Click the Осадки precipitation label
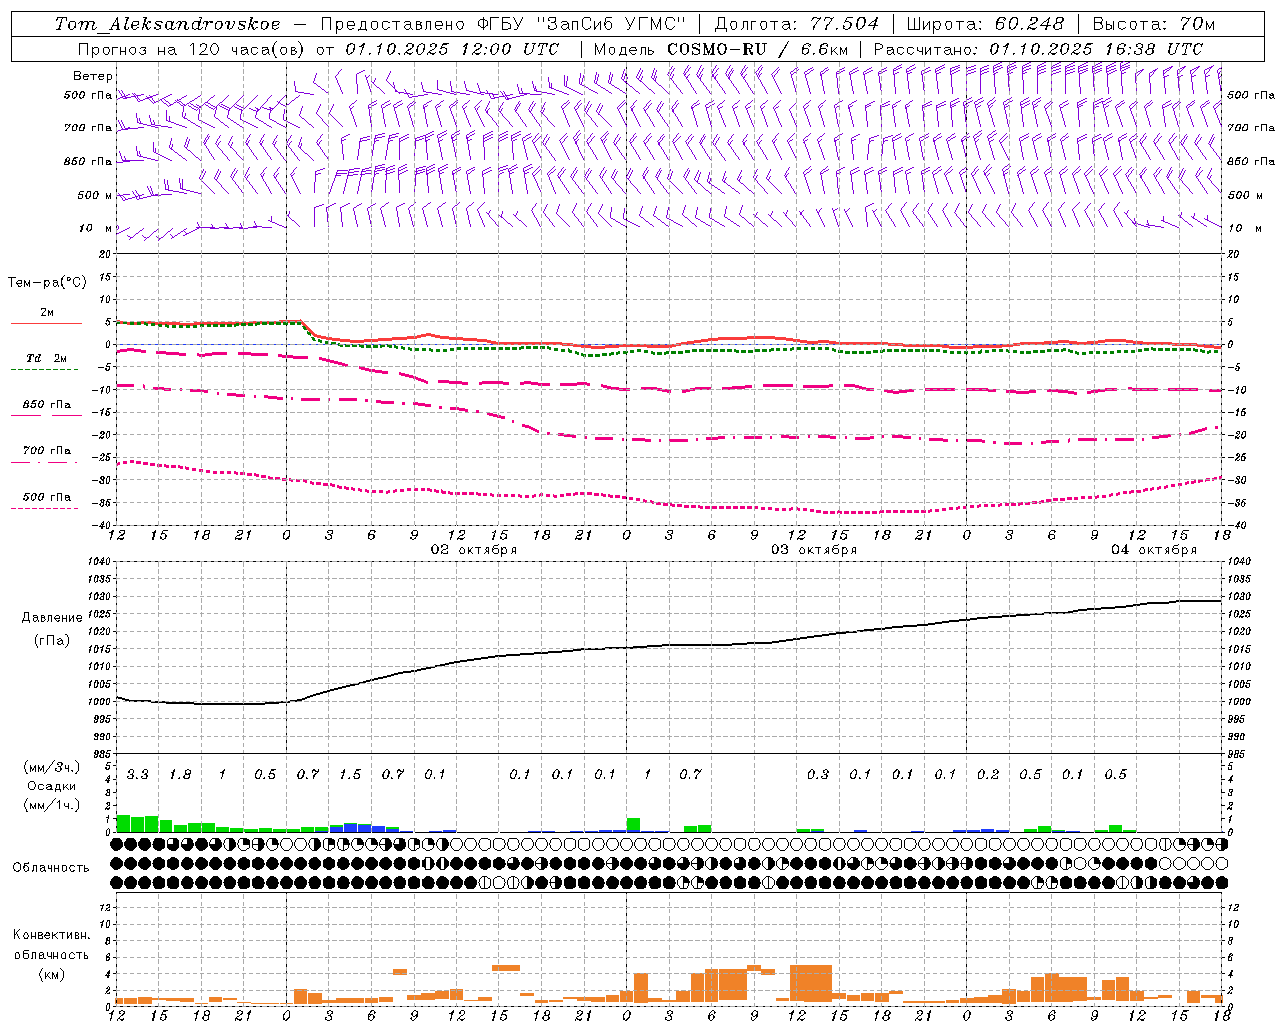Screen dimensions: 1280x1024 [x=52, y=786]
